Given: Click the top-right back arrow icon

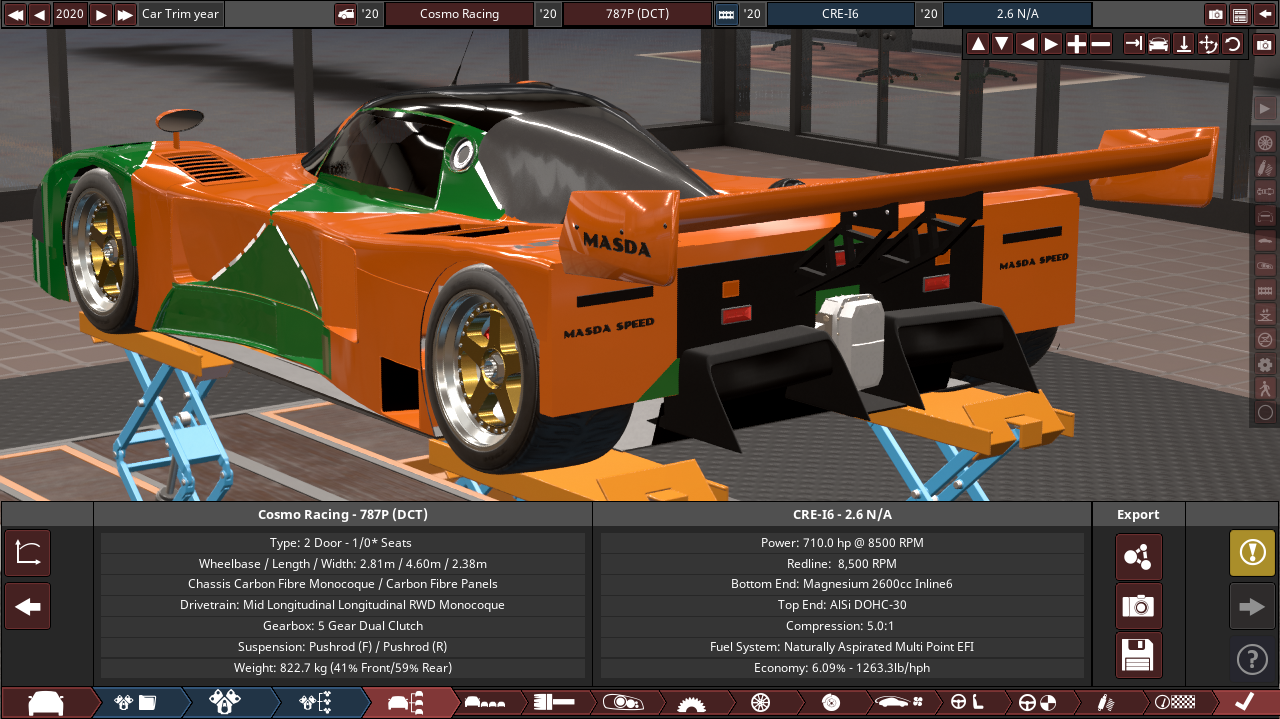Looking at the screenshot, I should click(1264, 14).
